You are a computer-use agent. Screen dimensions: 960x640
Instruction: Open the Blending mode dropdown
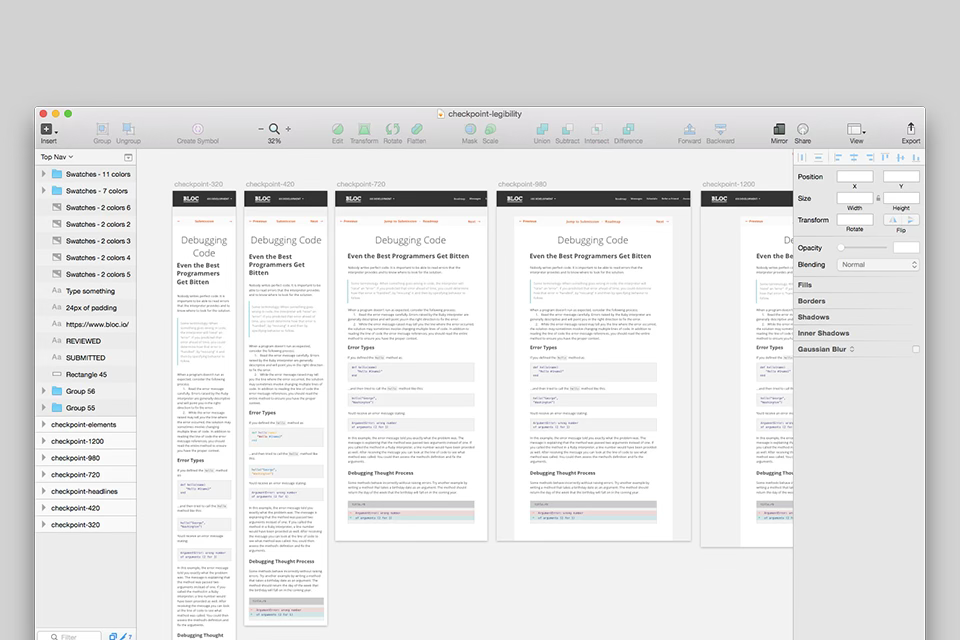(x=878, y=265)
